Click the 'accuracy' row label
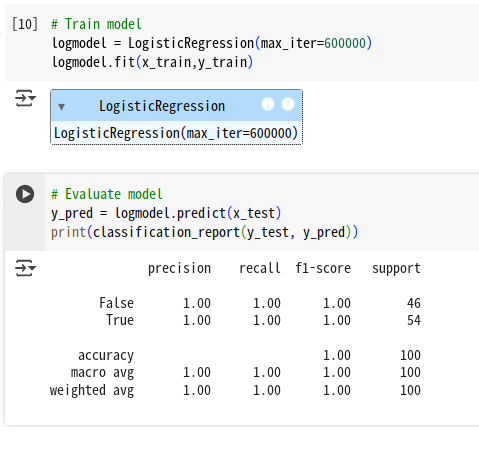The image size is (479, 452). point(106,355)
